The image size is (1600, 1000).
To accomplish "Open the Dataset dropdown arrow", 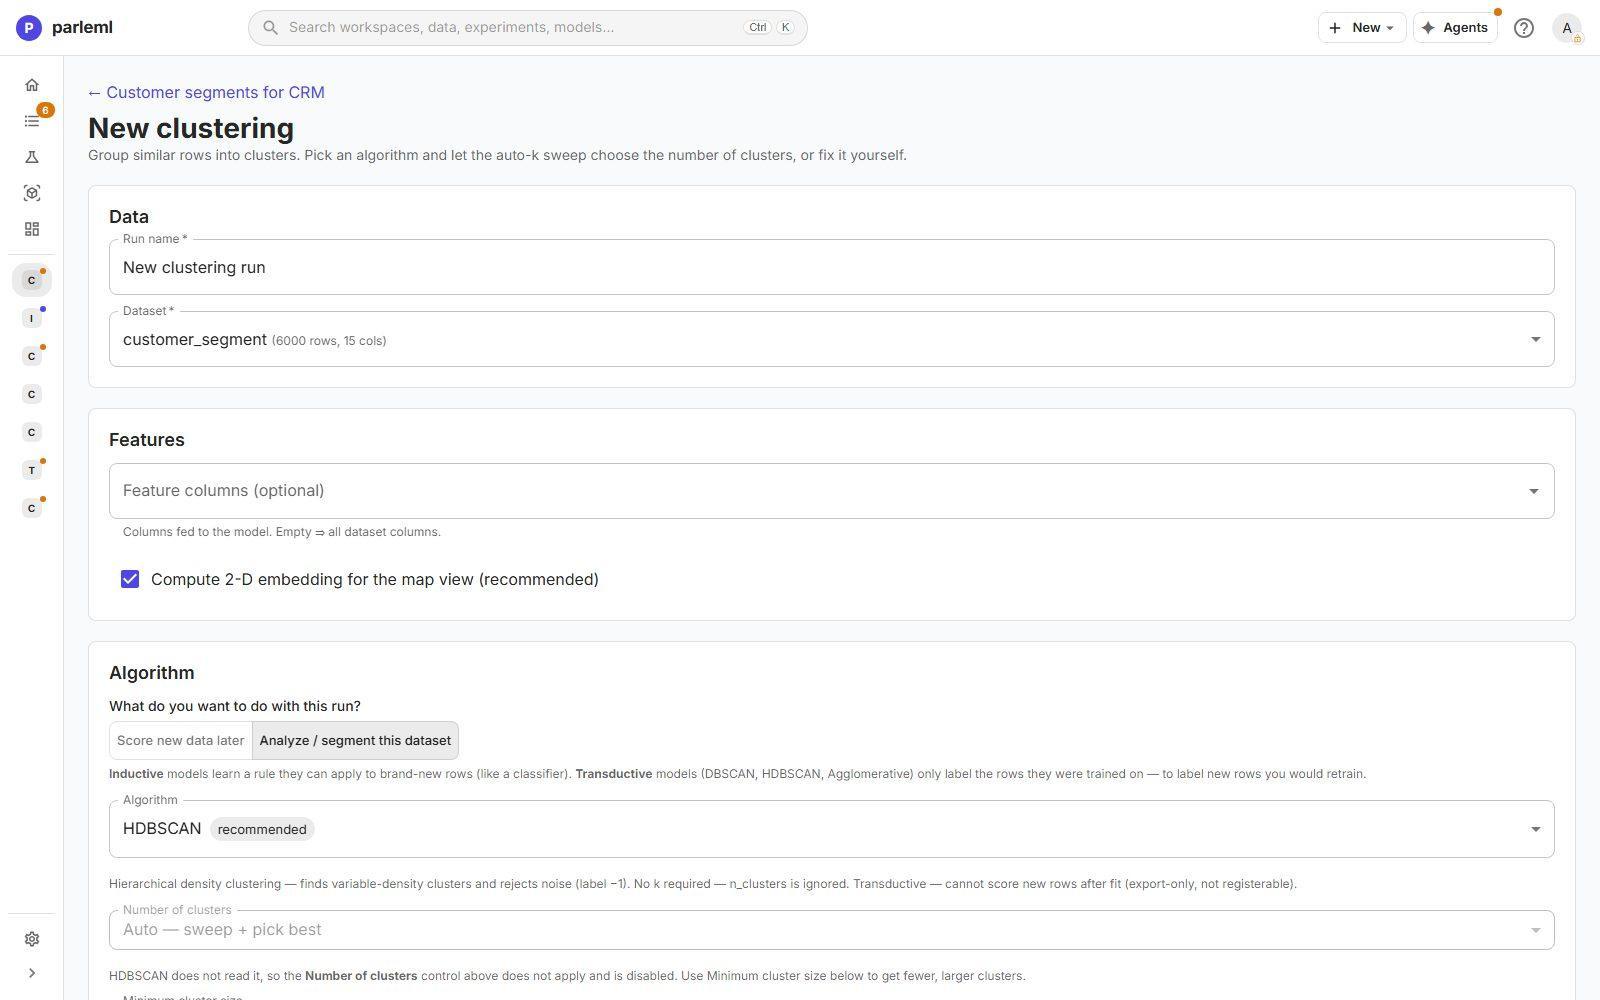I will 1535,339.
